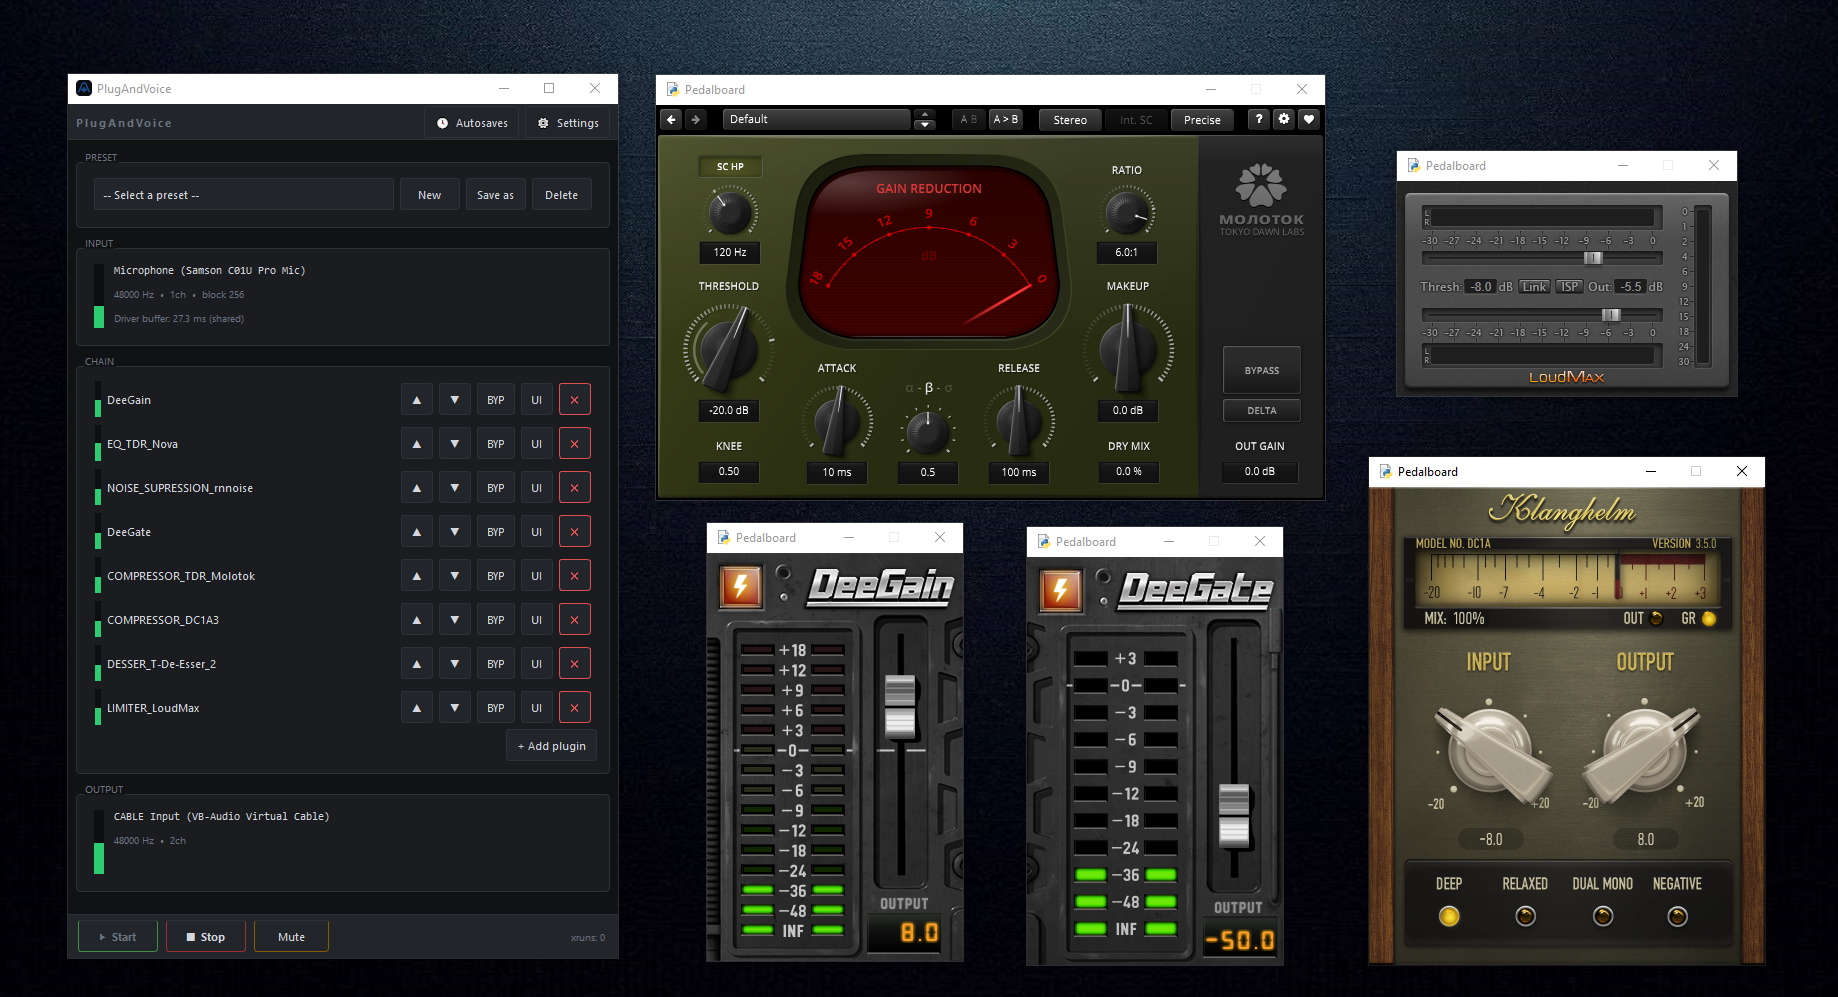Click the LoudMax output slider handle
The height and width of the screenshot is (997, 1838).
click(x=1611, y=315)
